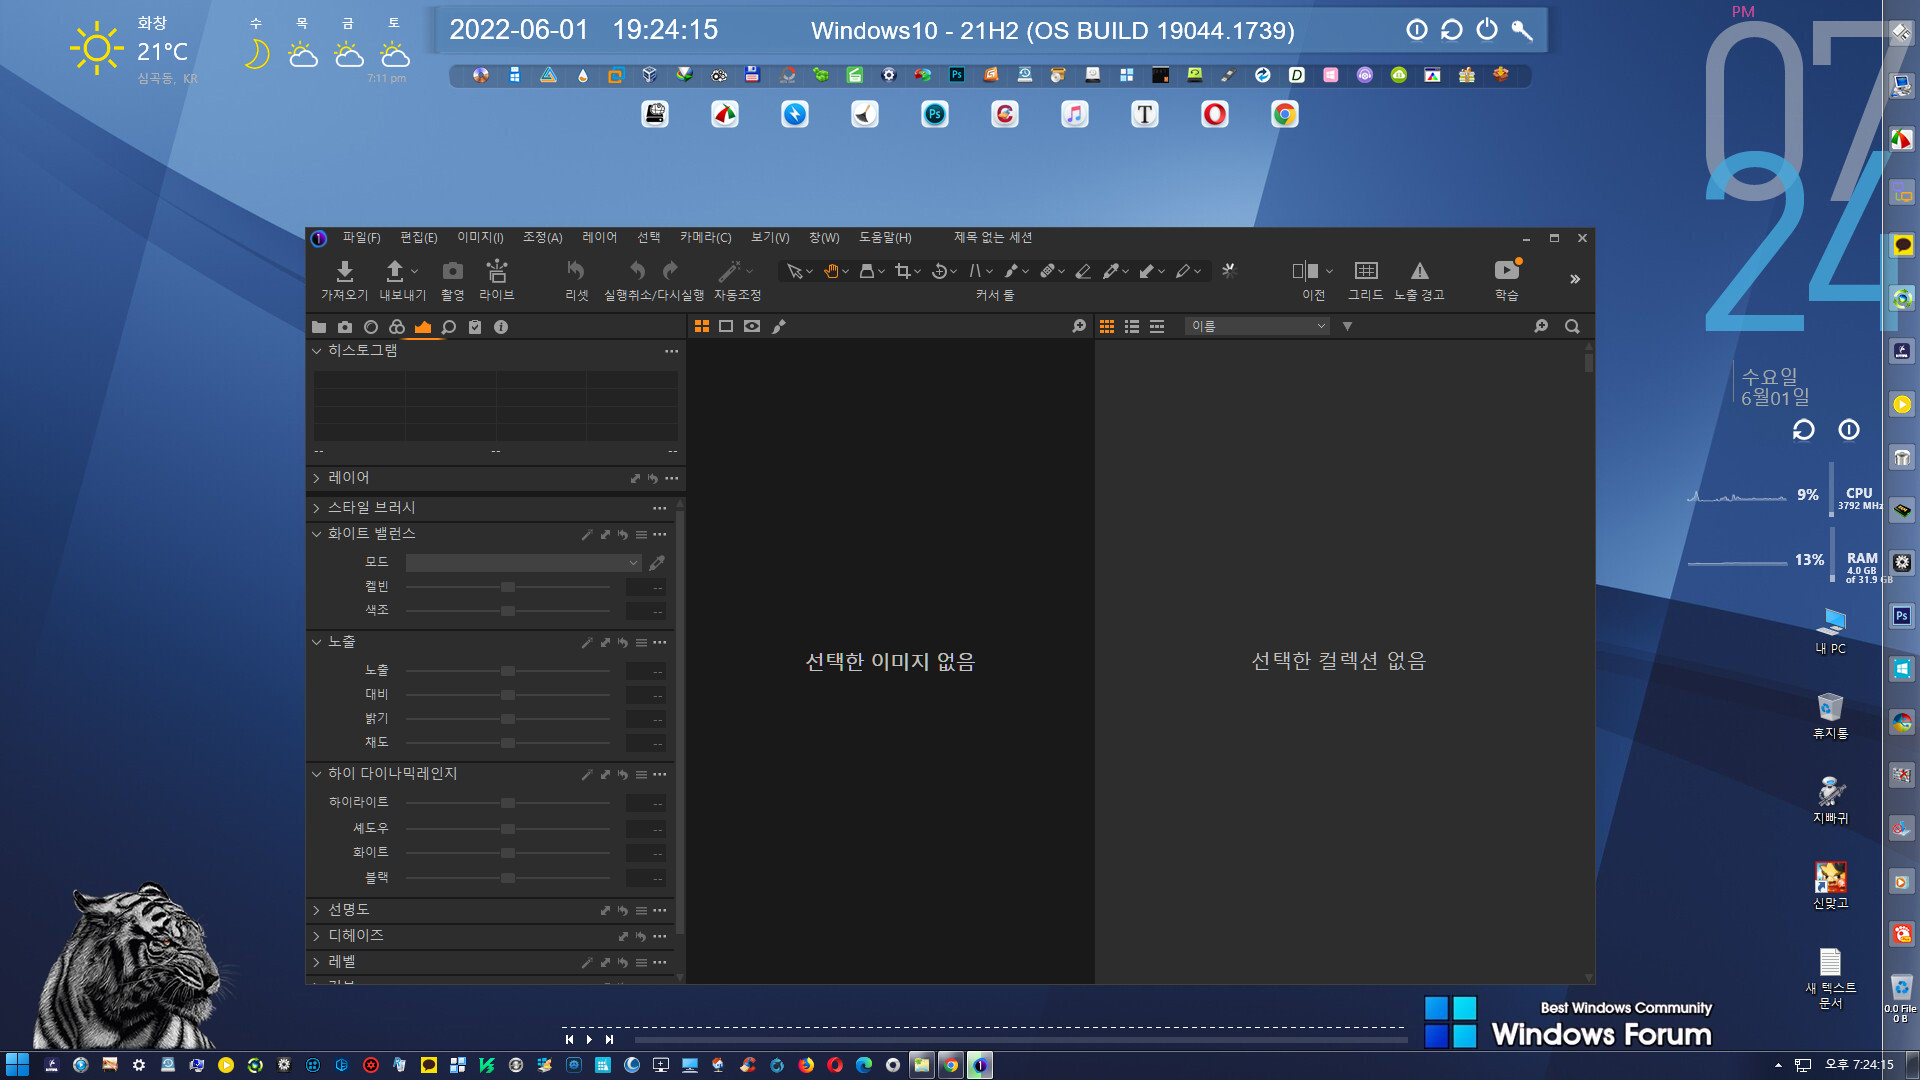Click the Reset (리셋) toolbar icon
Screen dimensions: 1920x1080
click(575, 271)
